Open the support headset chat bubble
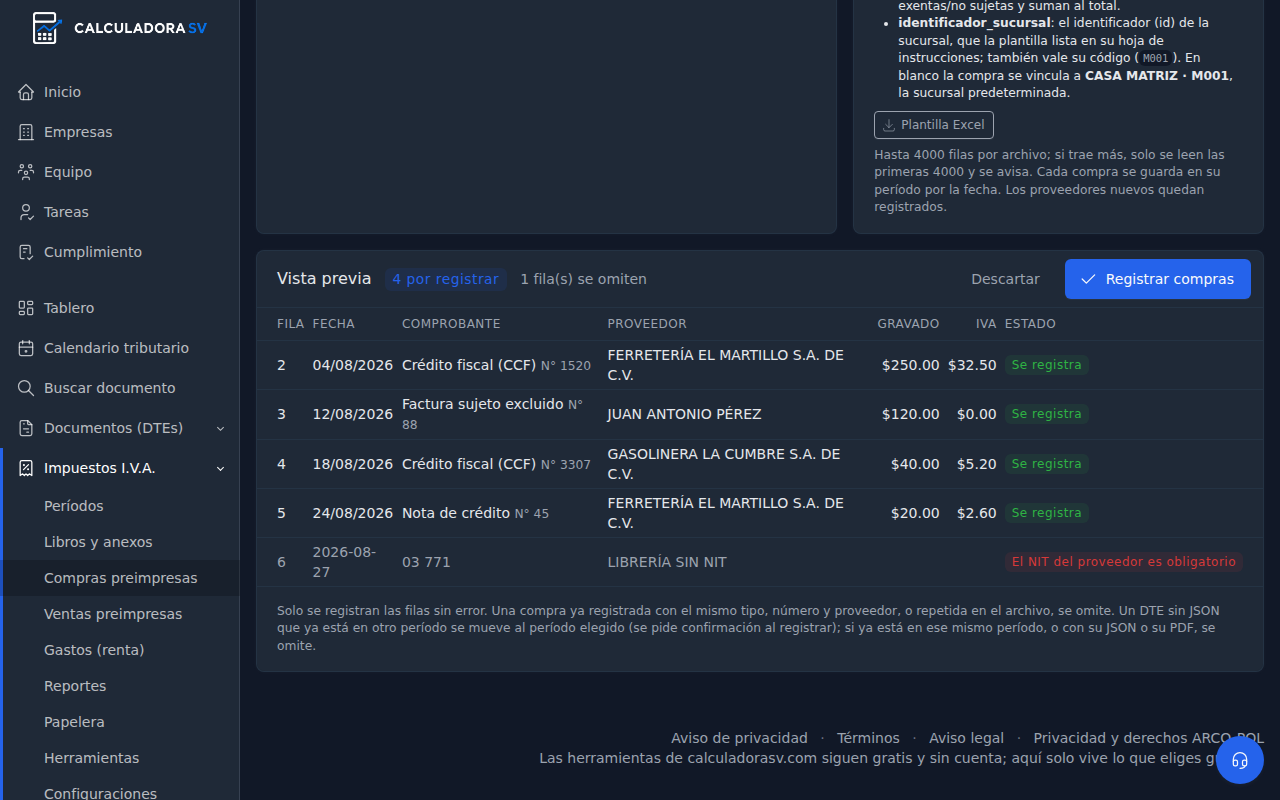Viewport: 1280px width, 800px height. [x=1240, y=760]
